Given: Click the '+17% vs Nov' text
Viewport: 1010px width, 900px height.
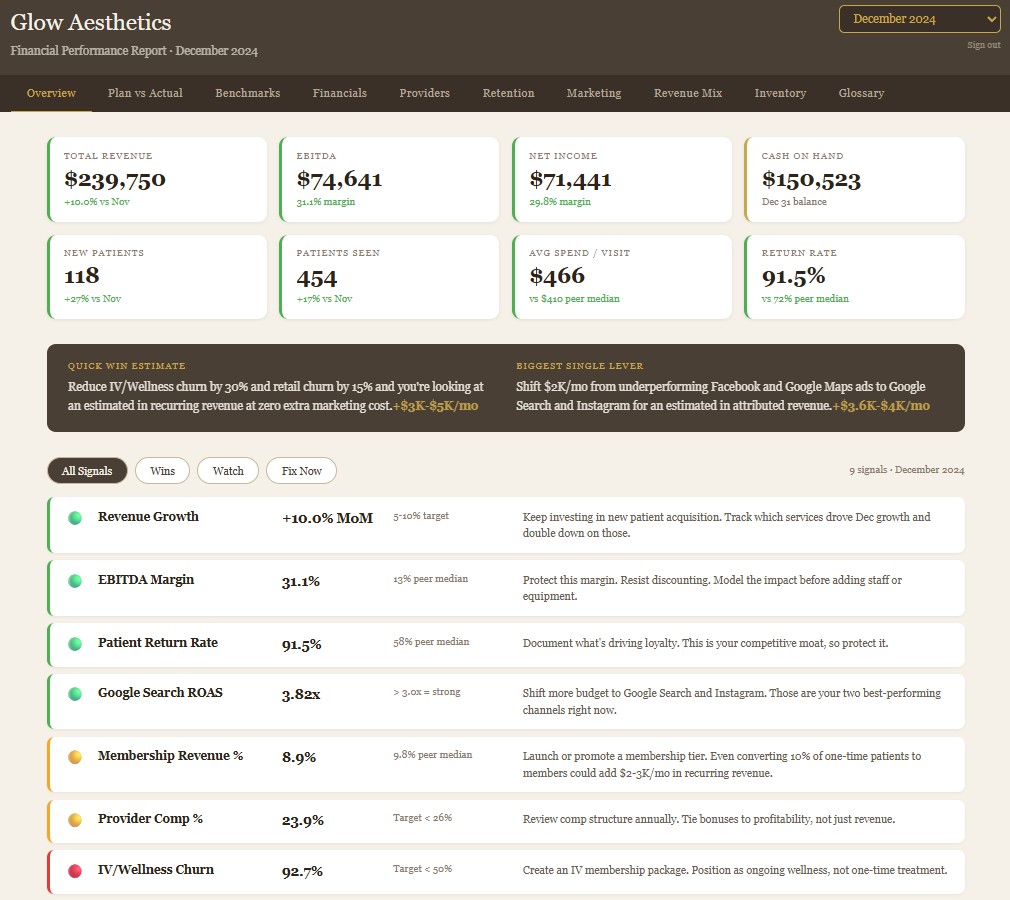Looking at the screenshot, I should tap(324, 298).
